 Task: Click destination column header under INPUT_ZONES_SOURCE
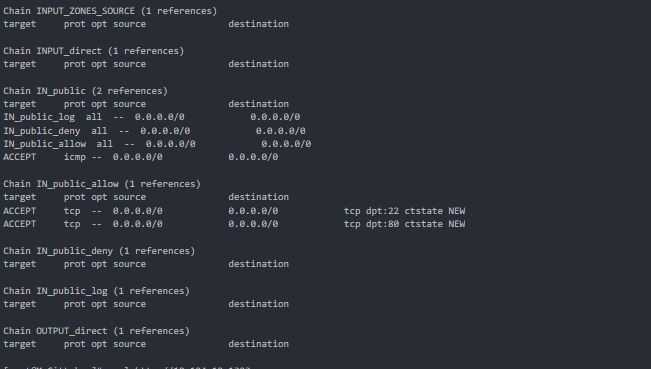click(258, 24)
